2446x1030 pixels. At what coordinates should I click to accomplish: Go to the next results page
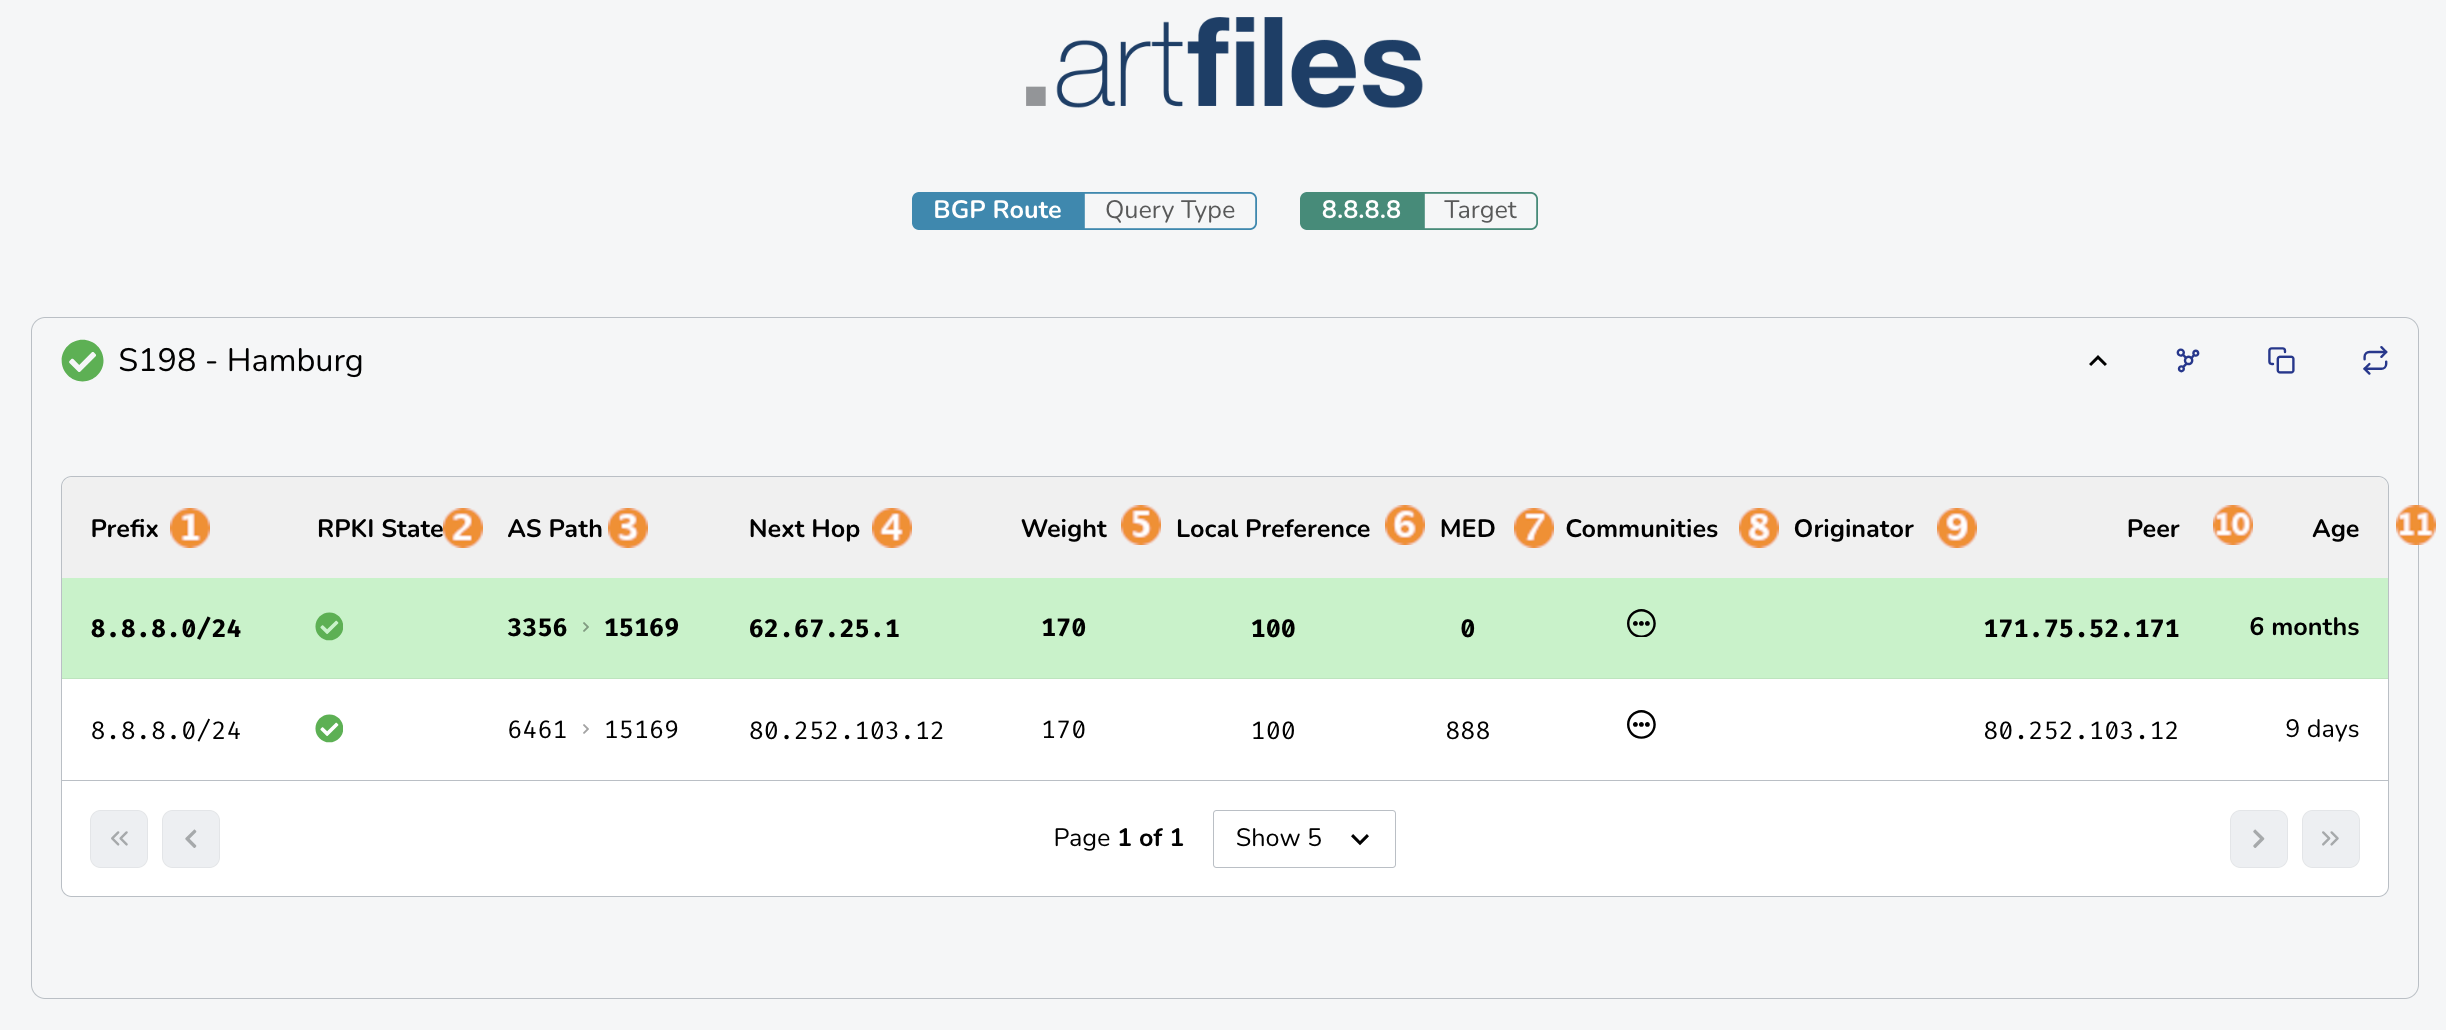2258,838
